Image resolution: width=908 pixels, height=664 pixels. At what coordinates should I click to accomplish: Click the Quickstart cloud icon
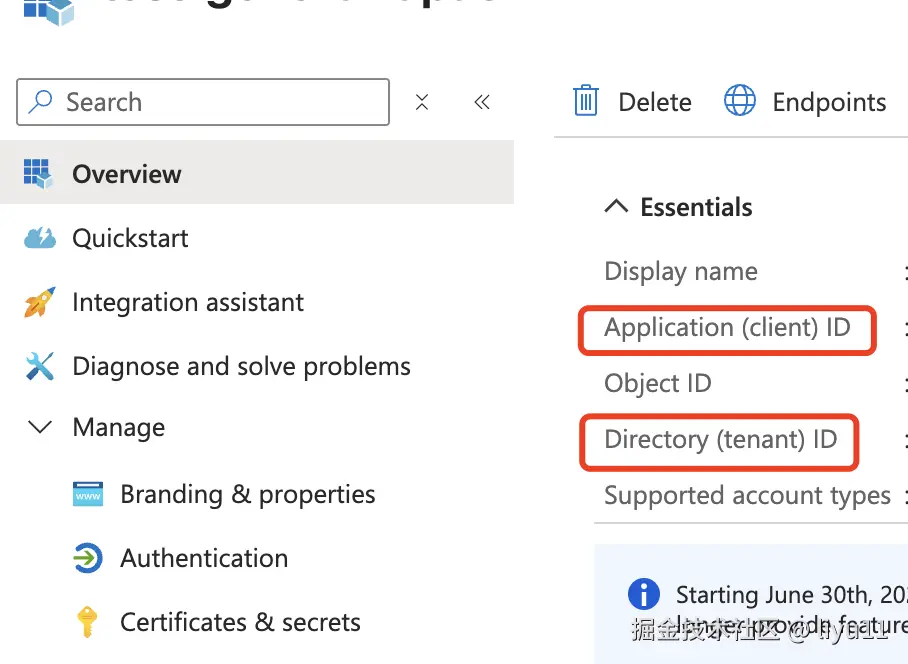pos(40,238)
